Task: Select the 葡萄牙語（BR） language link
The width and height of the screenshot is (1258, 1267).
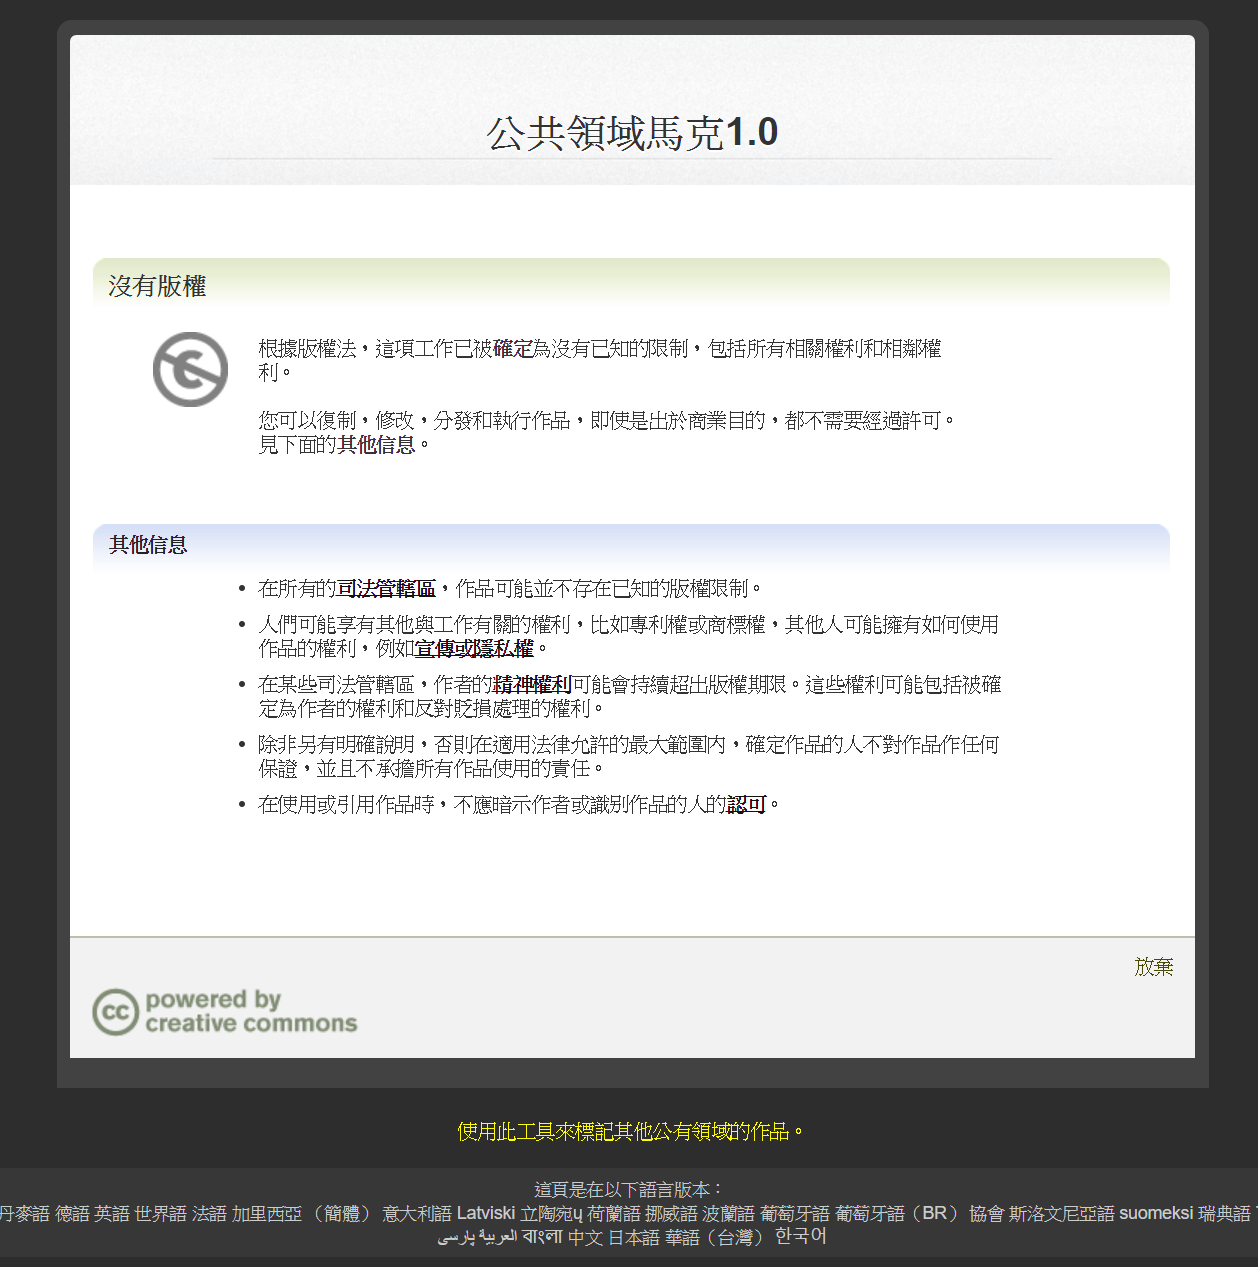Action: click(899, 1213)
